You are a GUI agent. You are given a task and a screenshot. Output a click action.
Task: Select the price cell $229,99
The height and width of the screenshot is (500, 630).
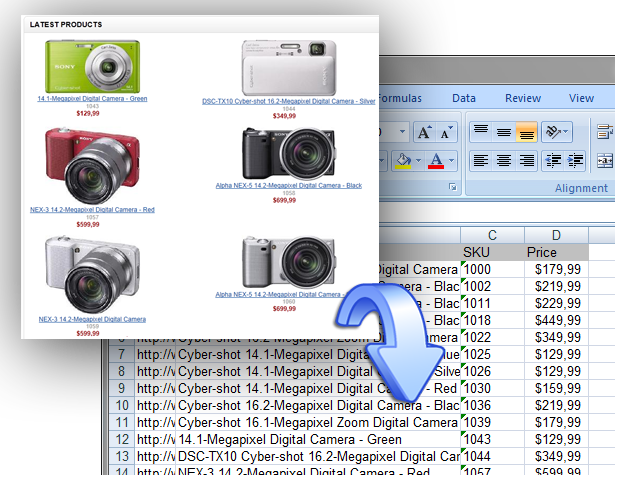click(556, 303)
